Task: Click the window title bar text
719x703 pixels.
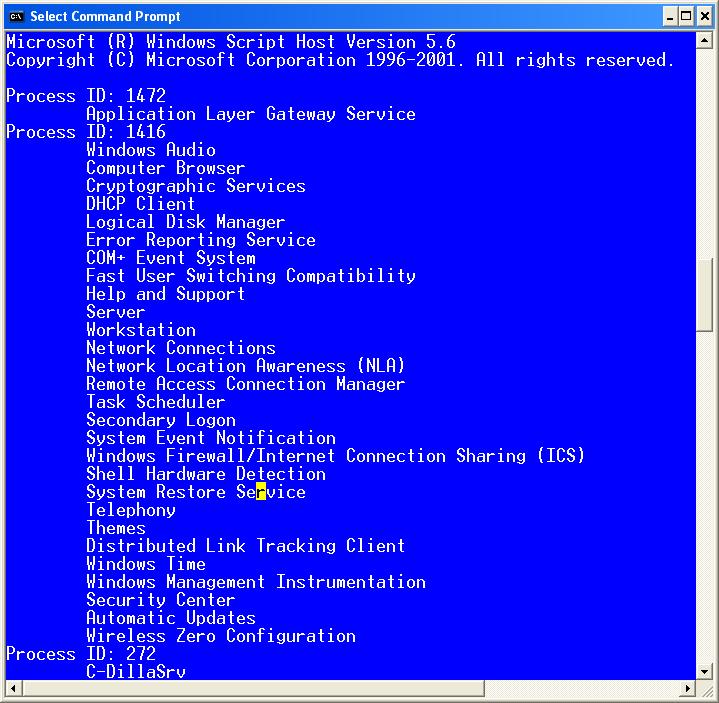Action: [105, 17]
